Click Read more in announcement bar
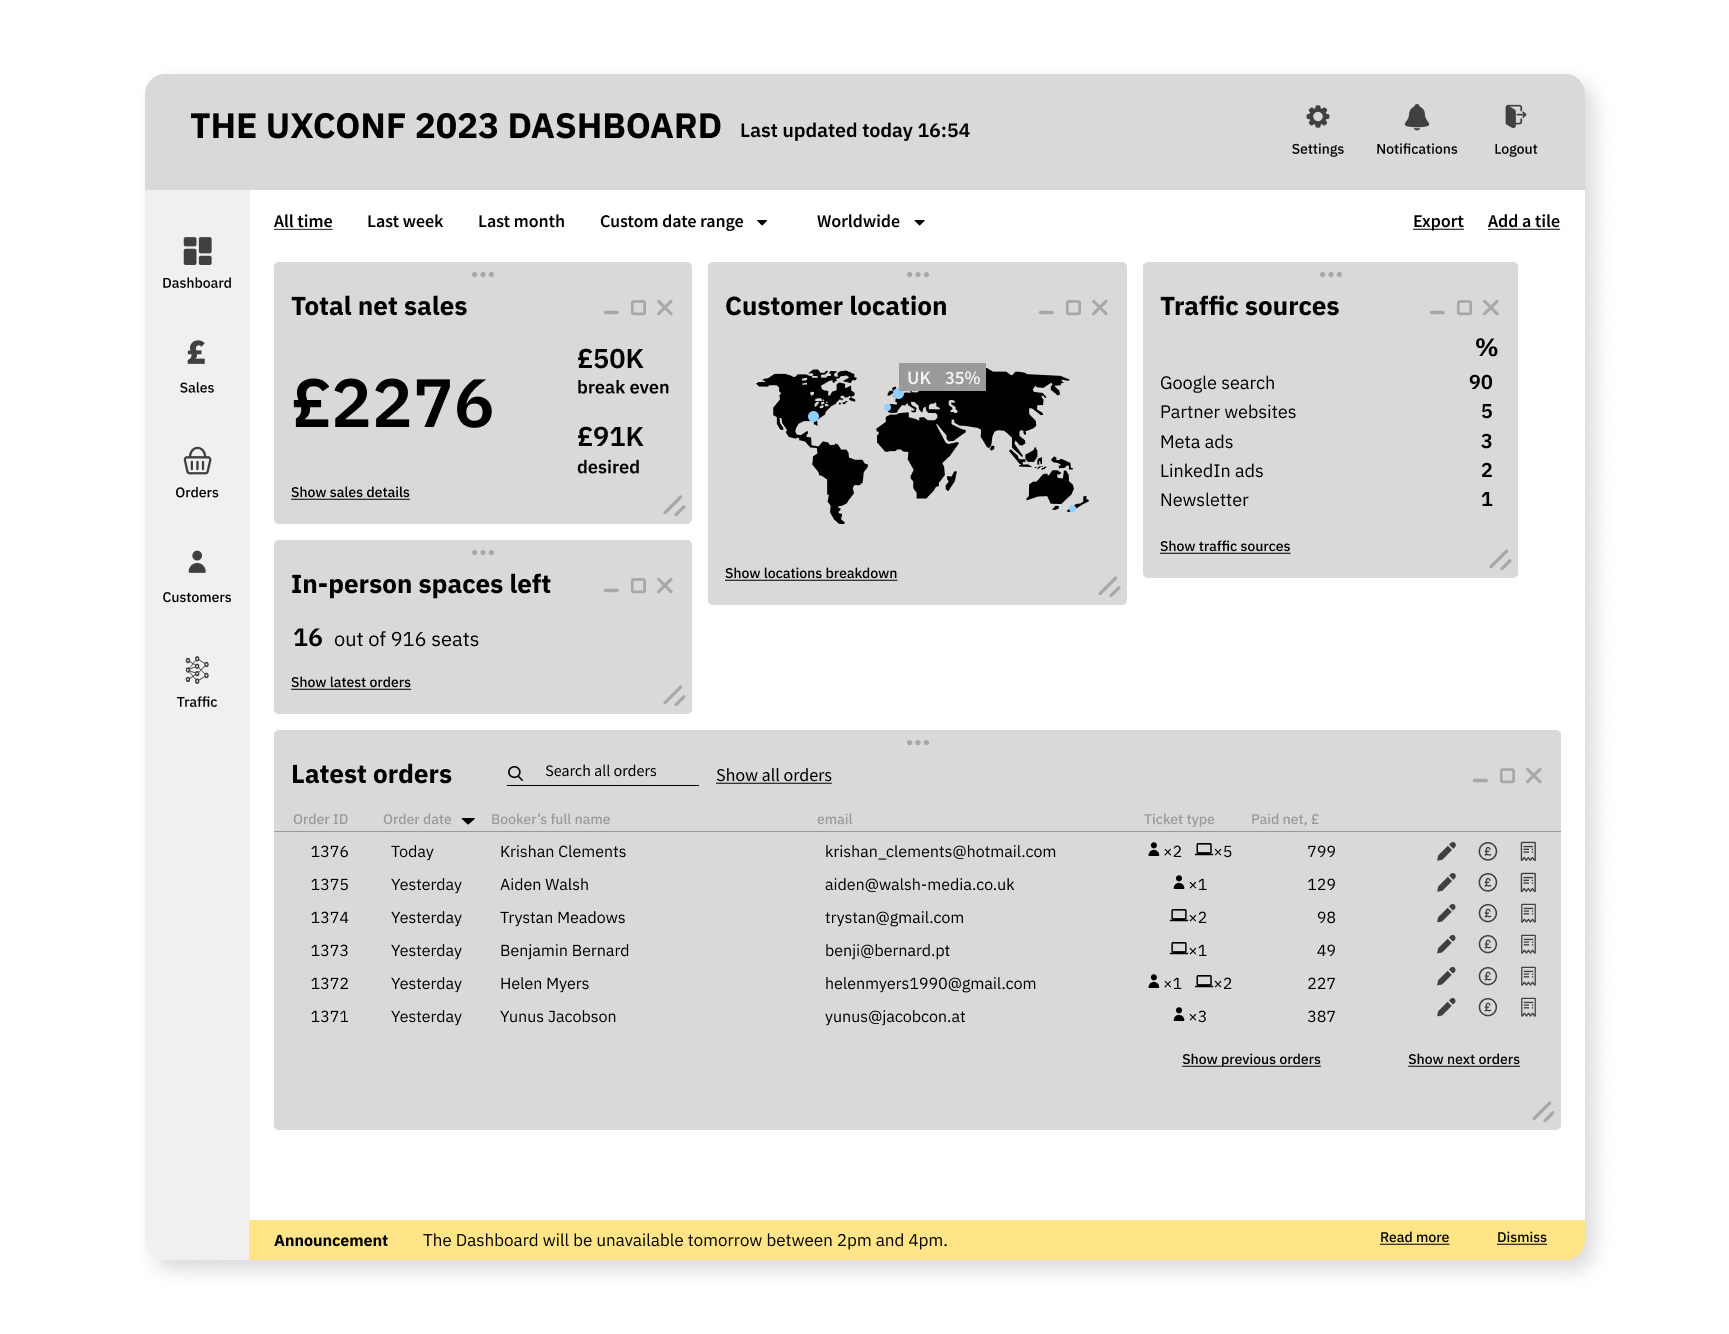The width and height of the screenshot is (1729, 1334). (x=1414, y=1238)
